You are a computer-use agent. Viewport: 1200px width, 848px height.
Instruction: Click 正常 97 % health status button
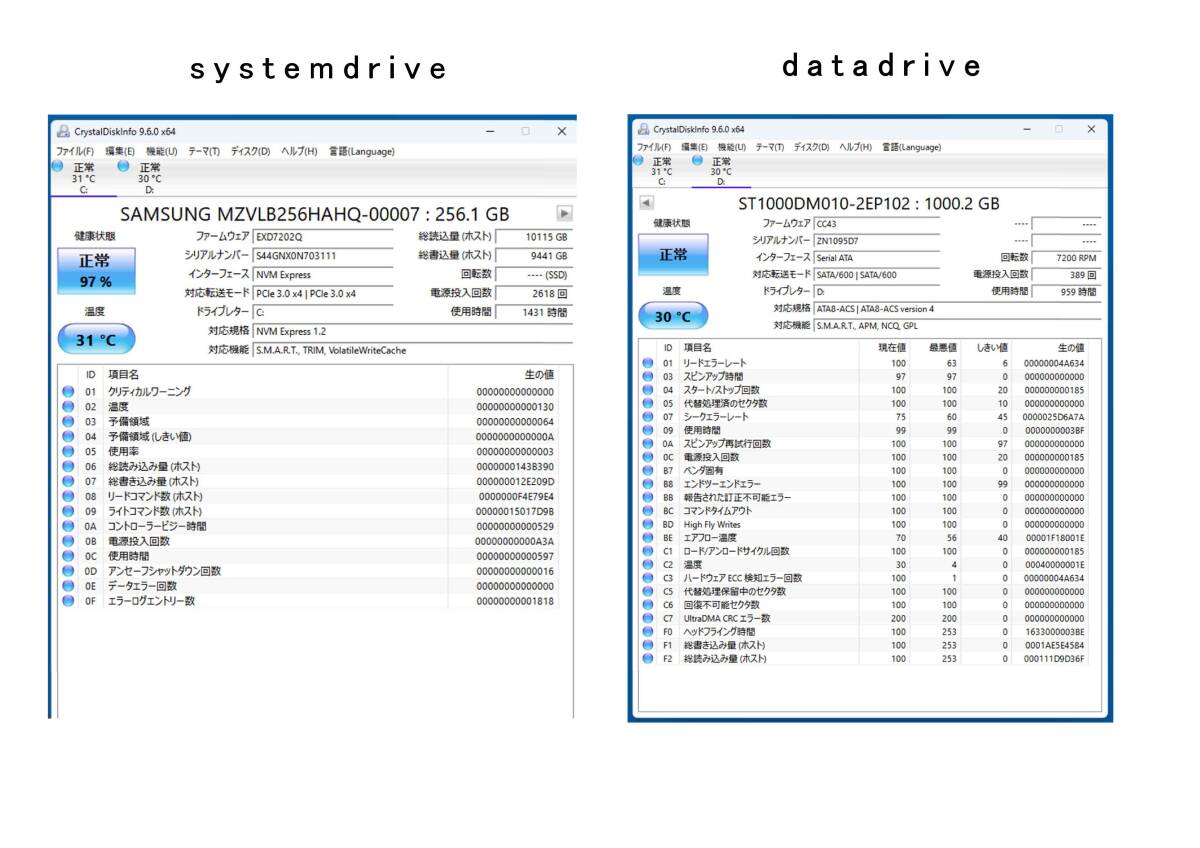(x=95, y=272)
